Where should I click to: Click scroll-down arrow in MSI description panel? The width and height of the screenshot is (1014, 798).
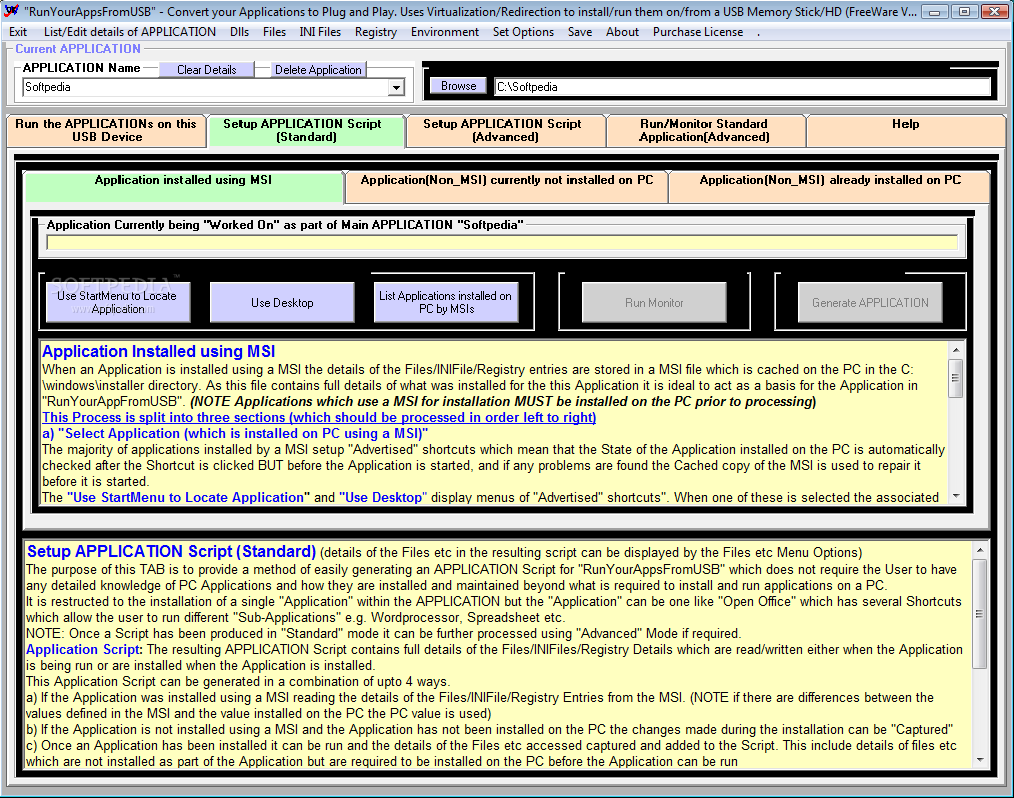tap(956, 496)
